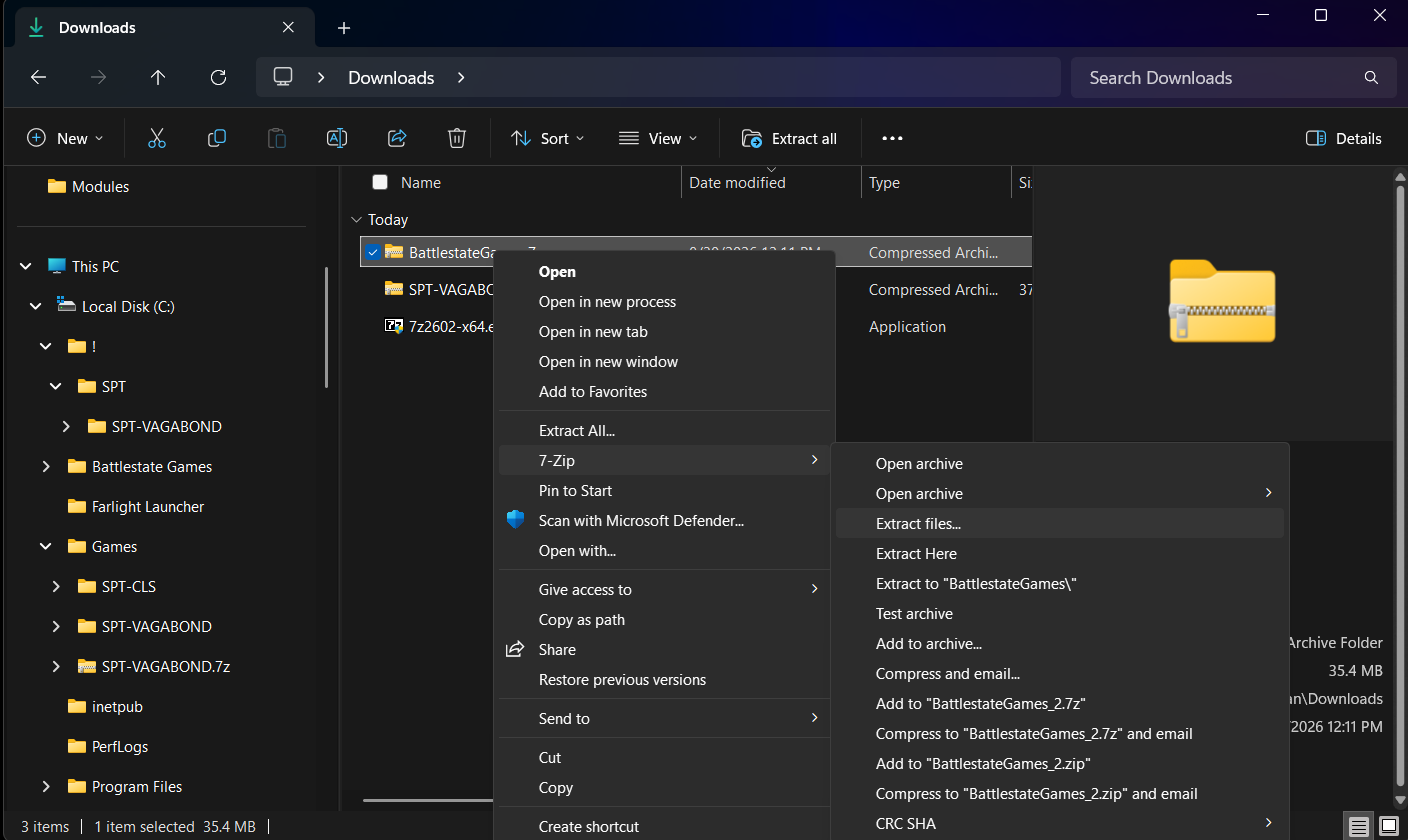Select Copy as path menu entry
The image size is (1408, 840).
(664, 619)
